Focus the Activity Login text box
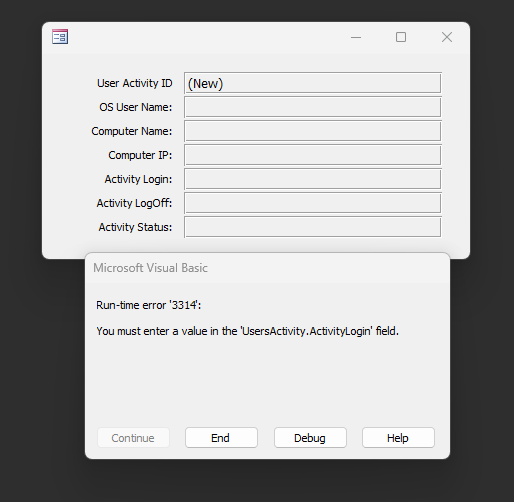 click(313, 179)
